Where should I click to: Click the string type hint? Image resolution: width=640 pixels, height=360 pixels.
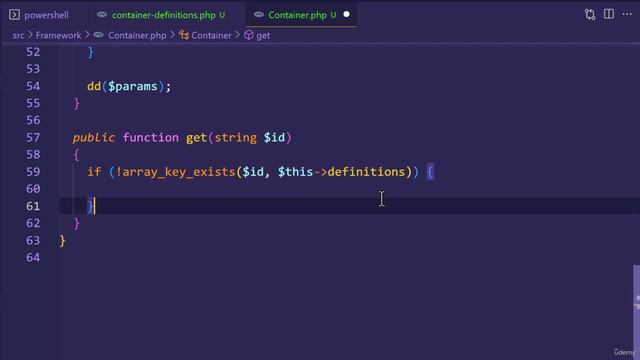[x=236, y=138]
